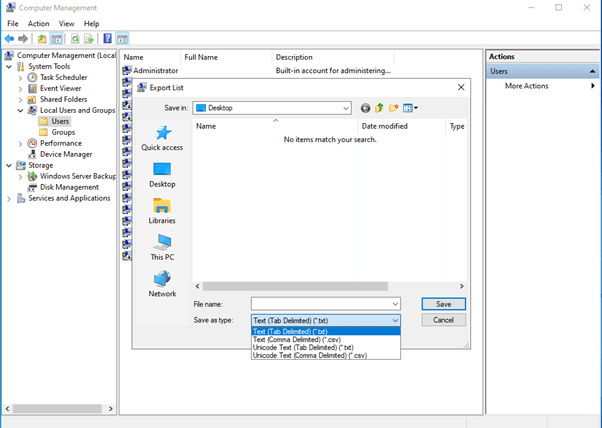
Task: Open the View Menu icon in Export dialog
Action: pos(410,108)
